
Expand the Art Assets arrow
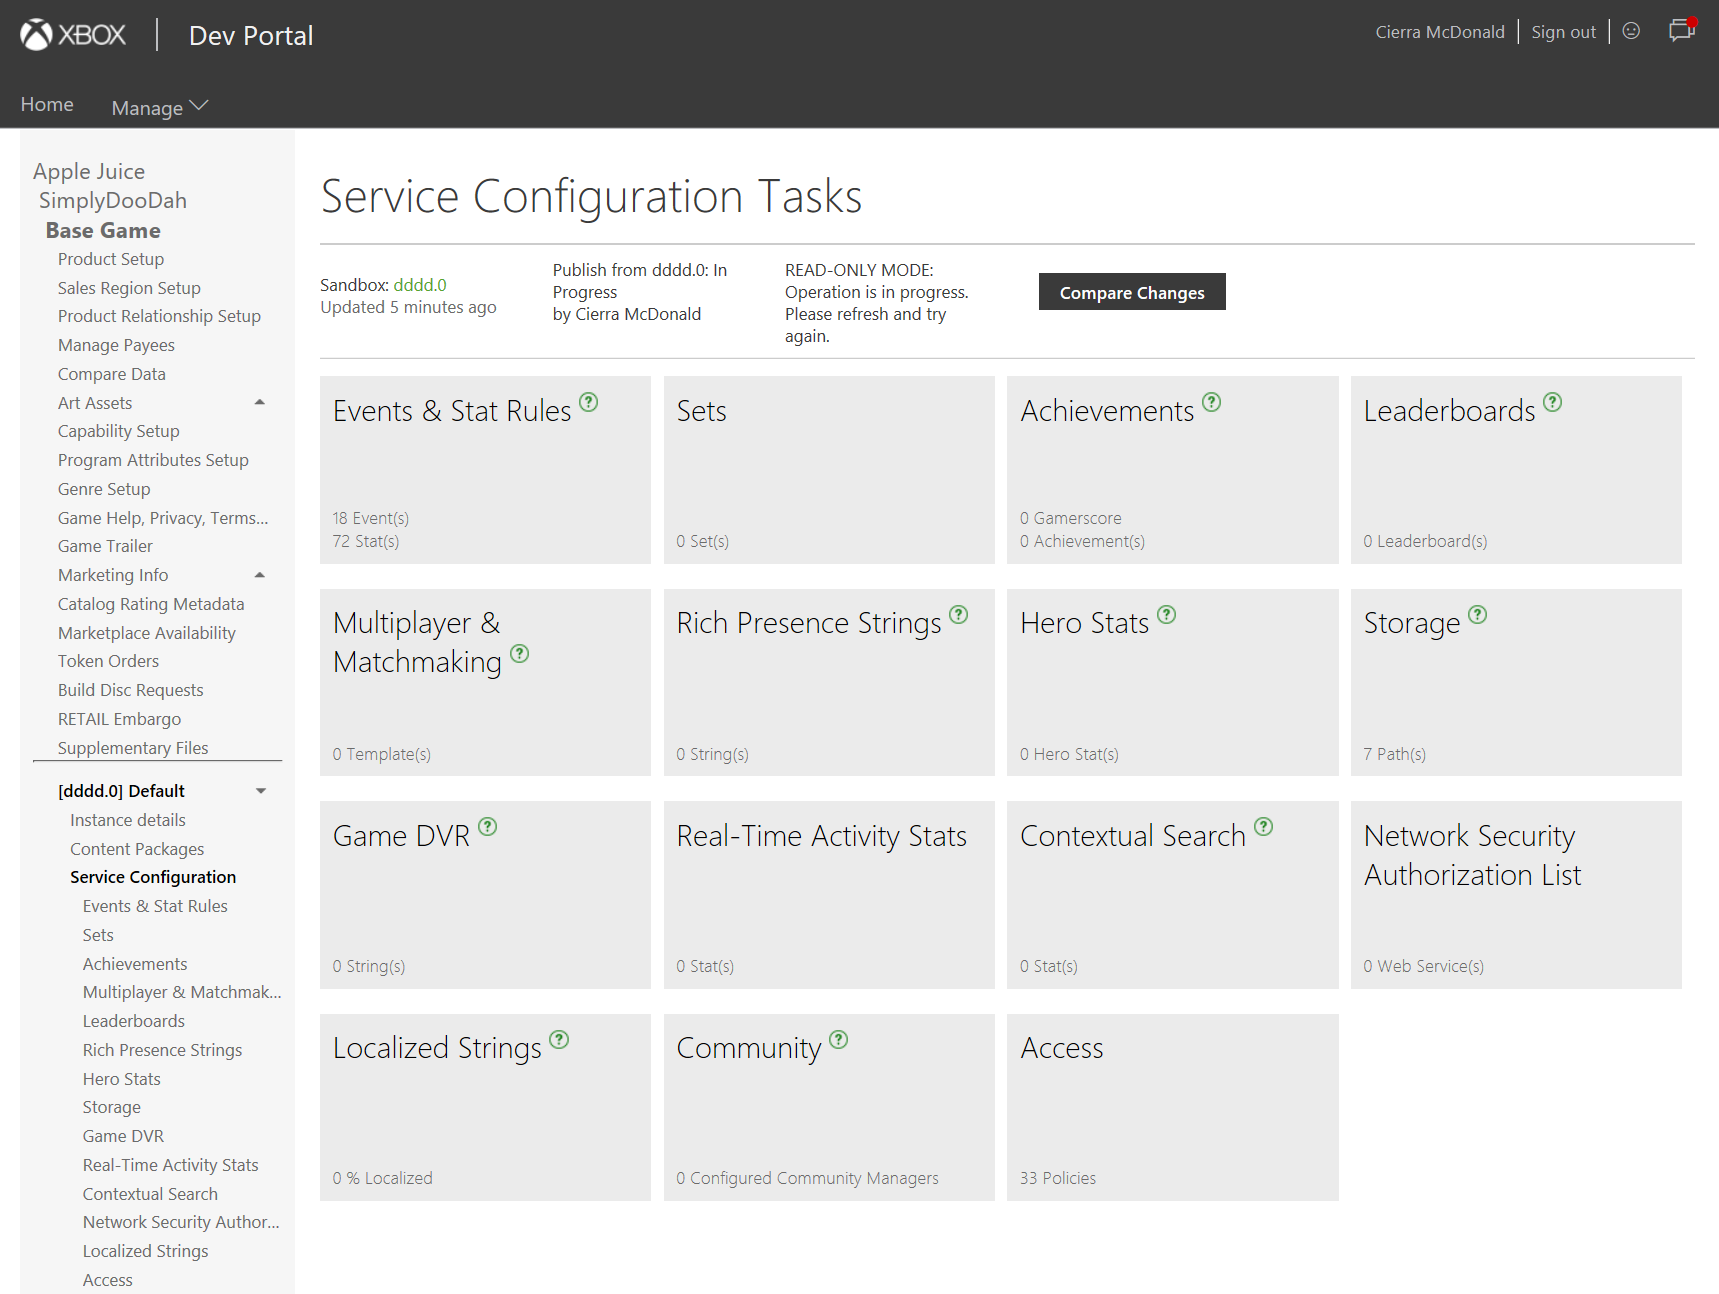pos(260,402)
